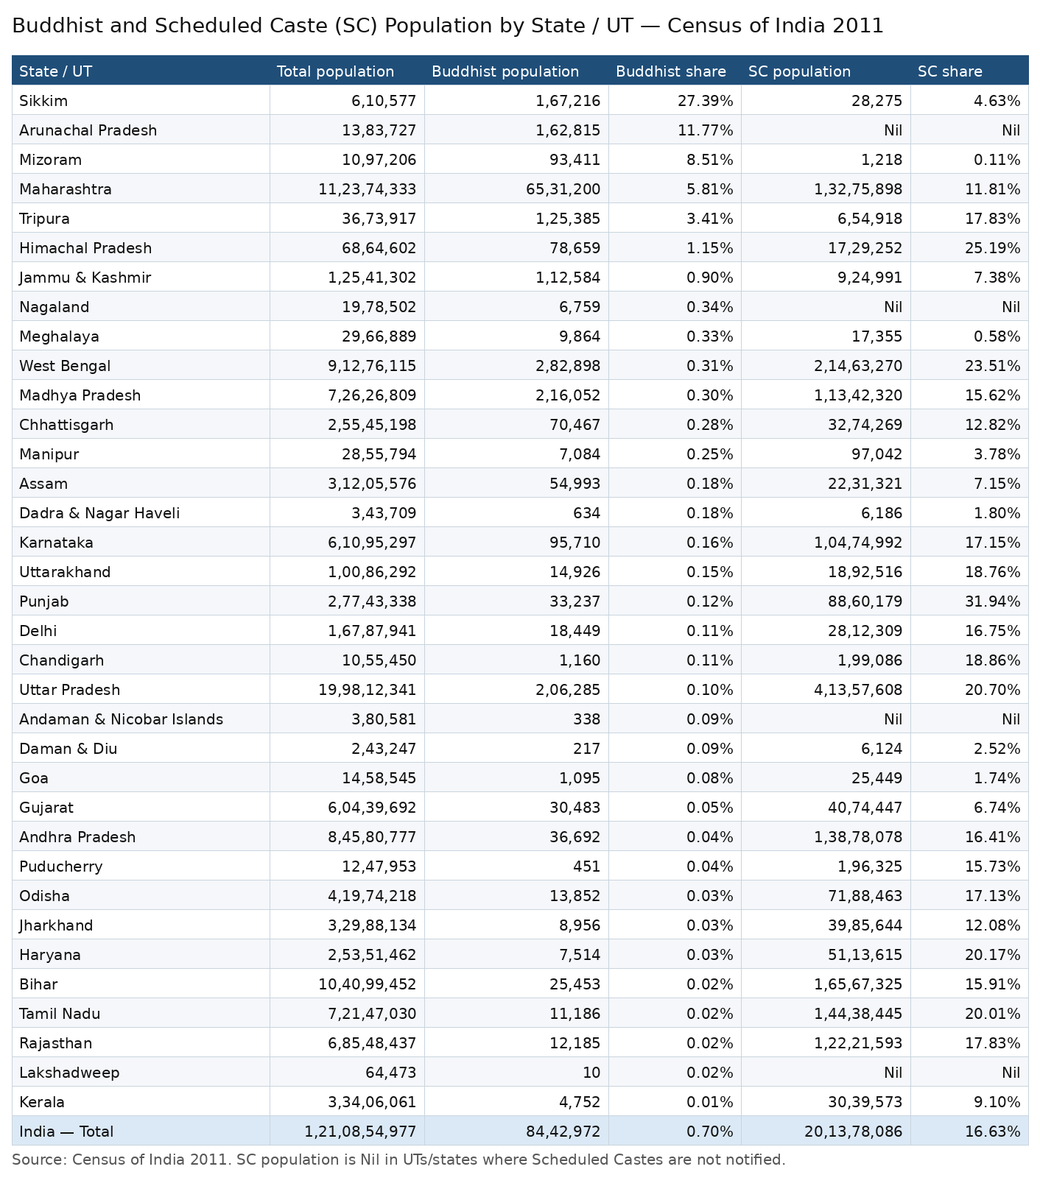This screenshot has height=1200, width=1040.
Task: Click Nagaland Buddhist population 6,759
Action: pyautogui.click(x=516, y=307)
